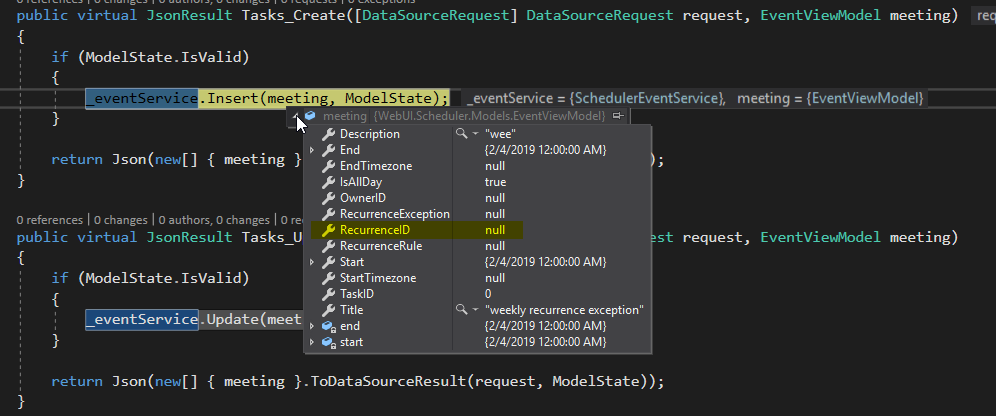Click the wrench icon beside OwnerID
This screenshot has width=996, height=416.
[328, 198]
